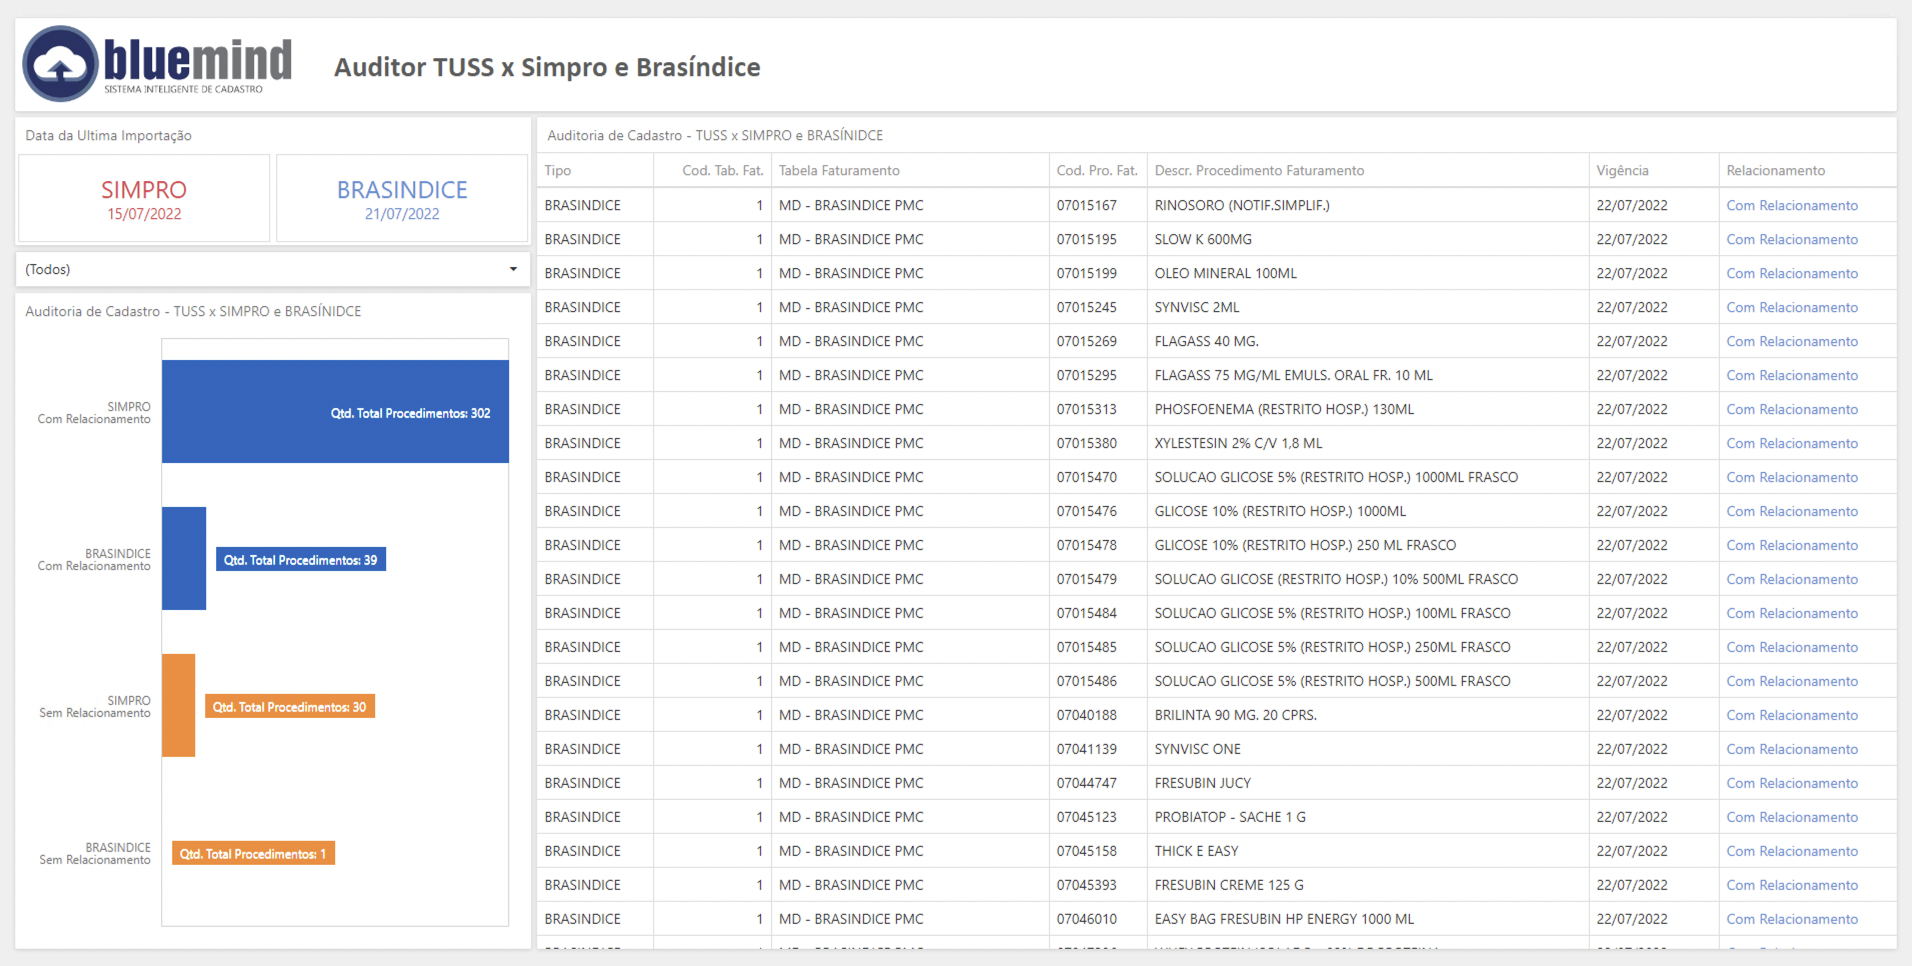This screenshot has height=966, width=1912.
Task: Open Com Relacionamento link for FLAGASS 40 MG.
Action: pos(1792,341)
